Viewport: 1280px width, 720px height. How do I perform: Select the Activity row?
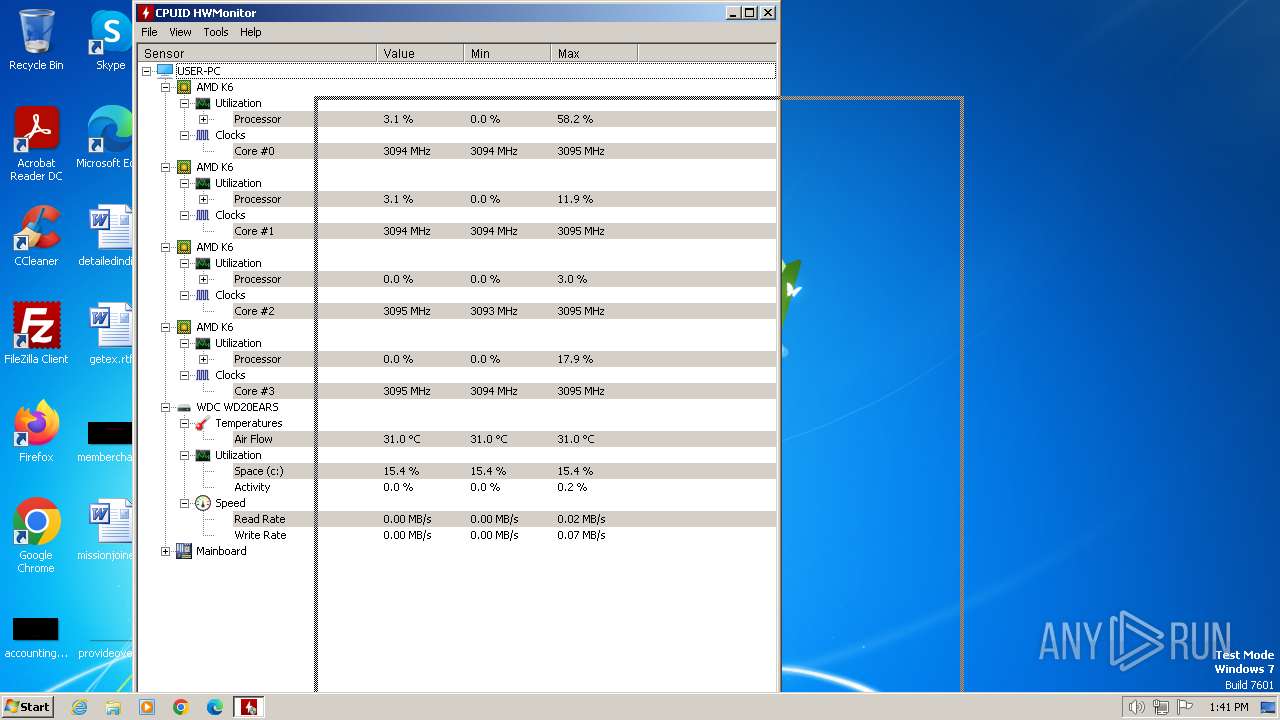(504, 487)
